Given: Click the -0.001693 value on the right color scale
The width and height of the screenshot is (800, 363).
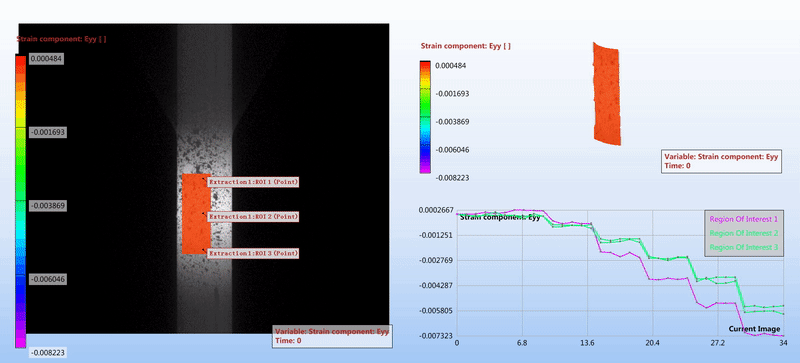Looking at the screenshot, I should (452, 93).
